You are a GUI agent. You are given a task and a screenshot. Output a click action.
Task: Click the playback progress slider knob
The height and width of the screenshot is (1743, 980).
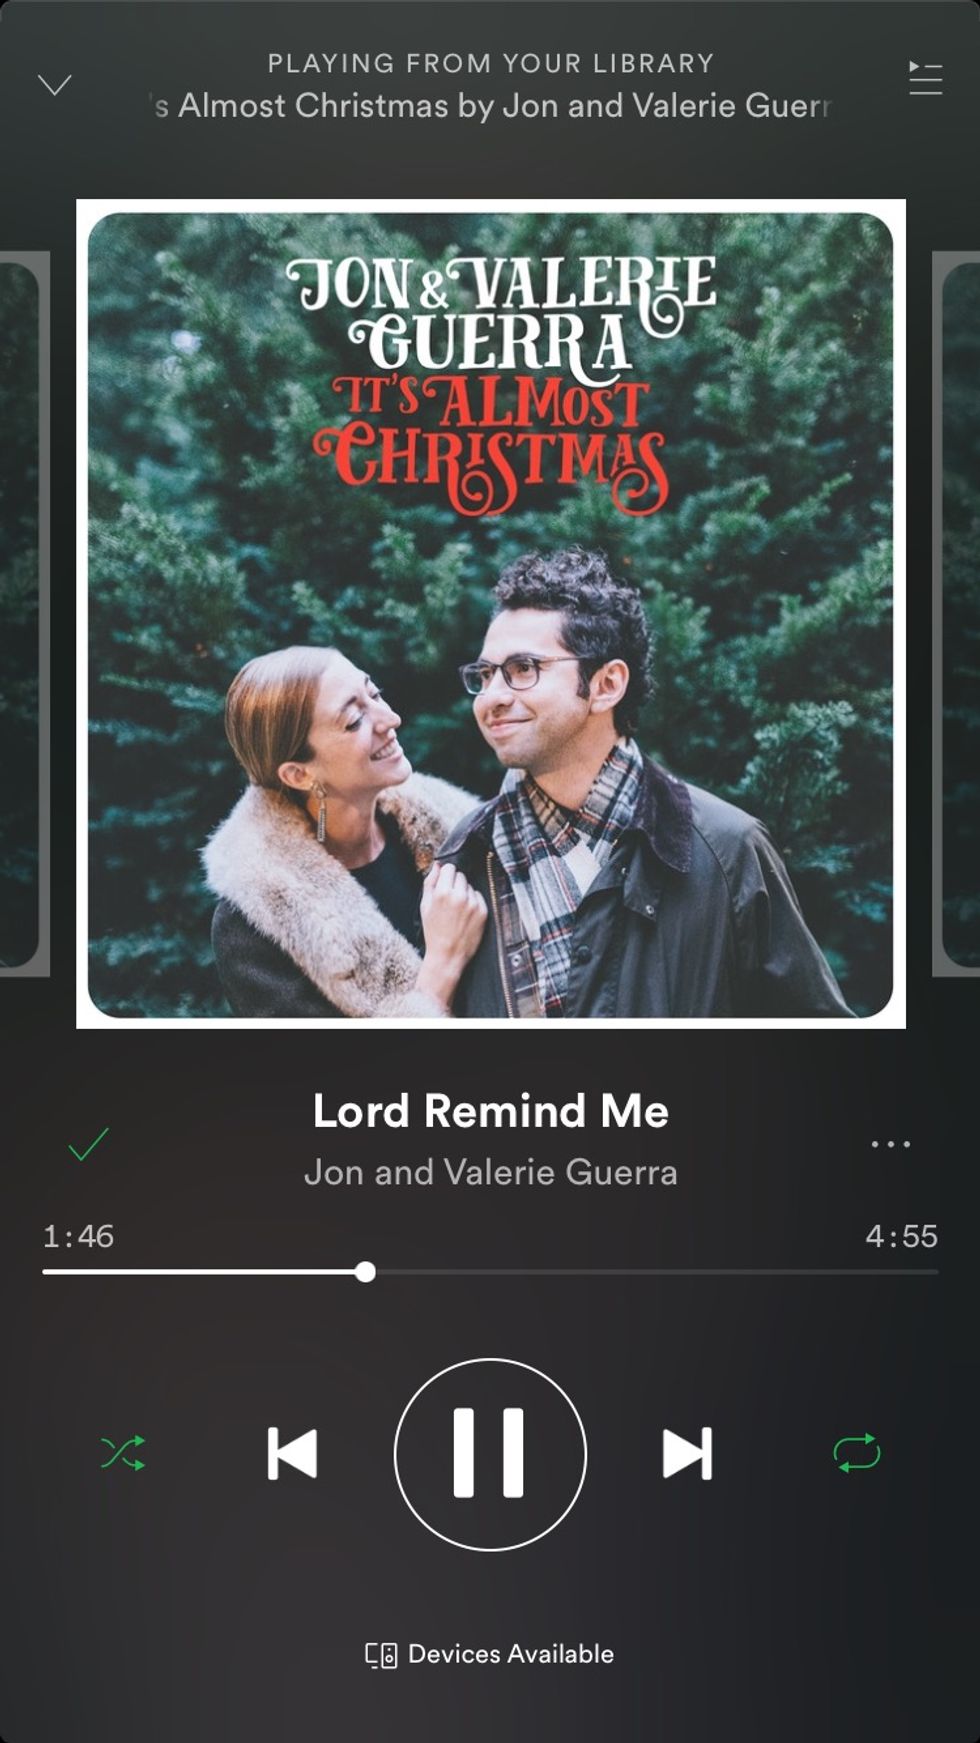[366, 1272]
